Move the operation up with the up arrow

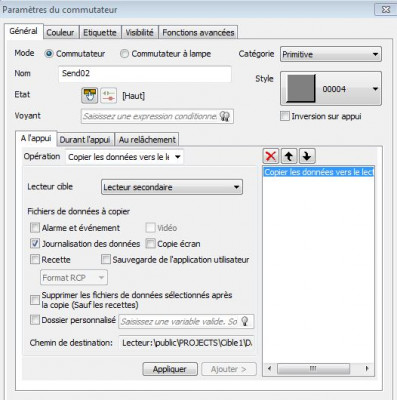(x=289, y=156)
